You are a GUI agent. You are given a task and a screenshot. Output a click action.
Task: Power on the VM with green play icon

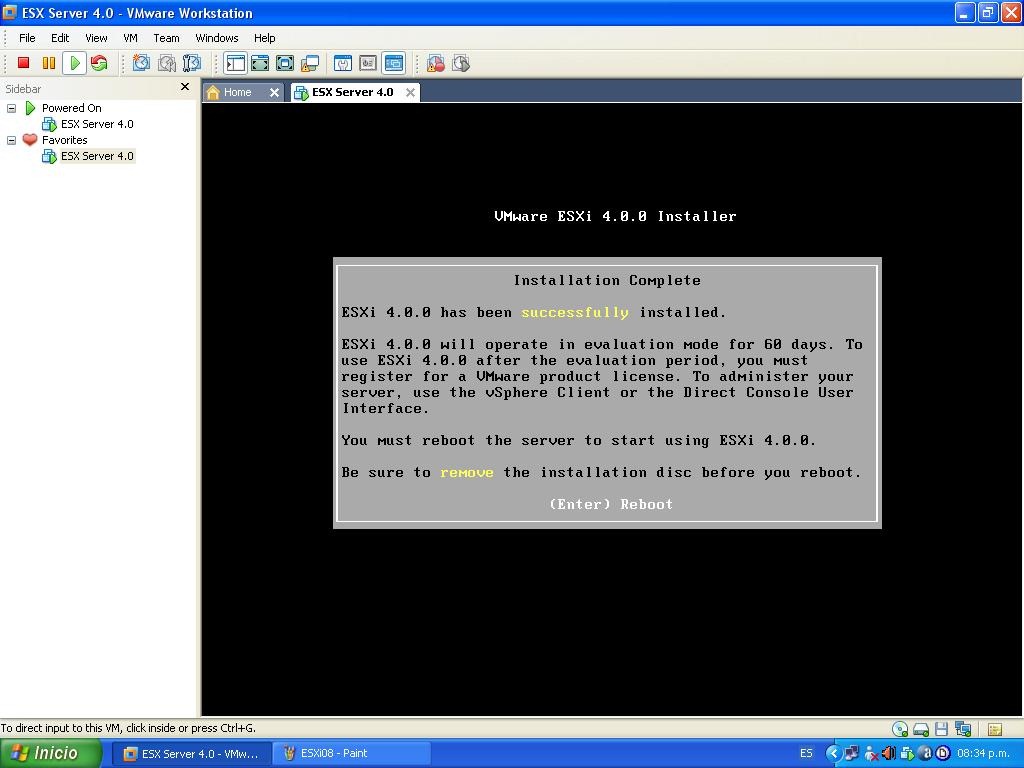click(x=74, y=63)
